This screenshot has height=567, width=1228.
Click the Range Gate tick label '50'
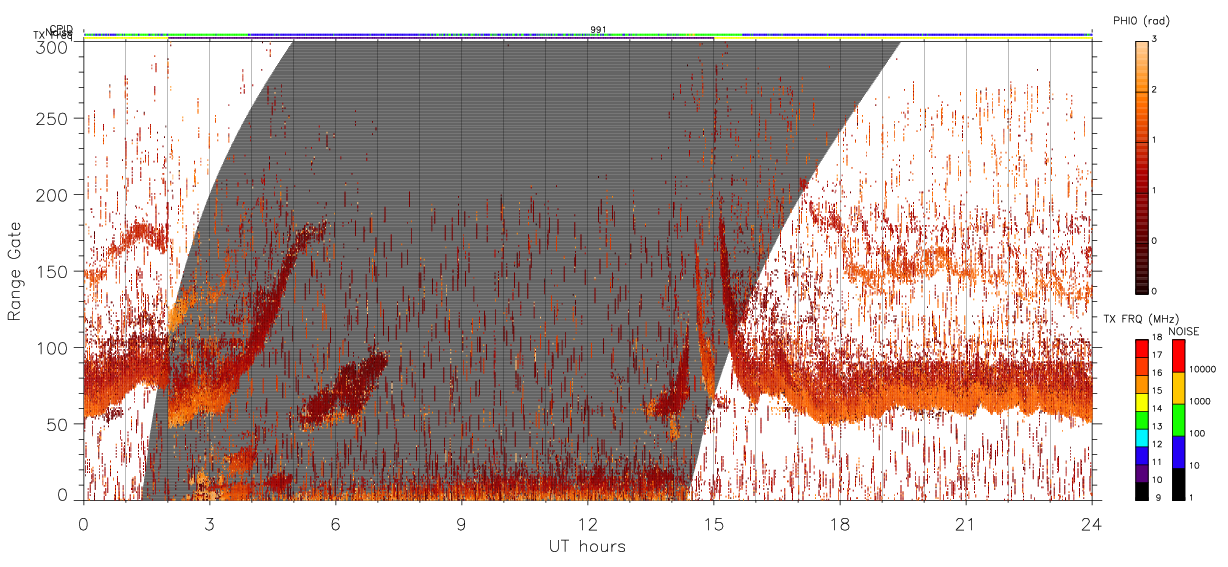click(59, 424)
